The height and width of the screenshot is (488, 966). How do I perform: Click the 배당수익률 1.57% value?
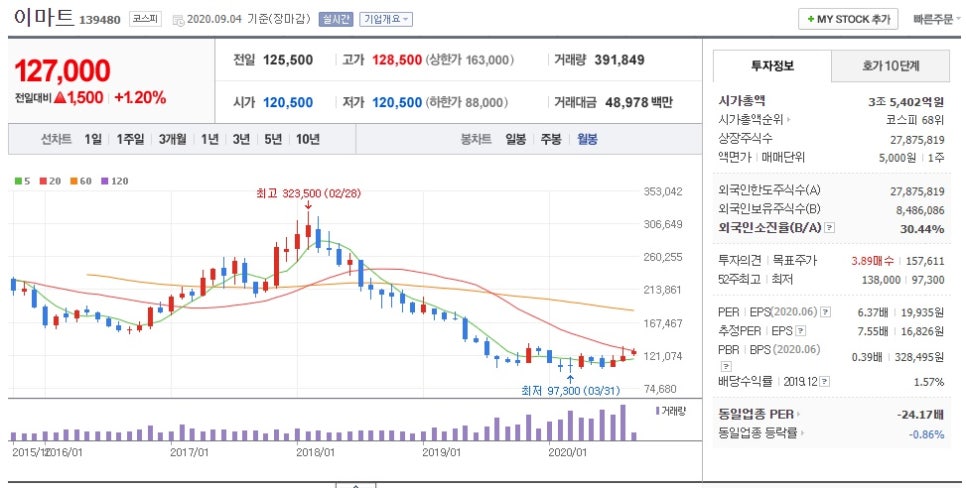928,383
